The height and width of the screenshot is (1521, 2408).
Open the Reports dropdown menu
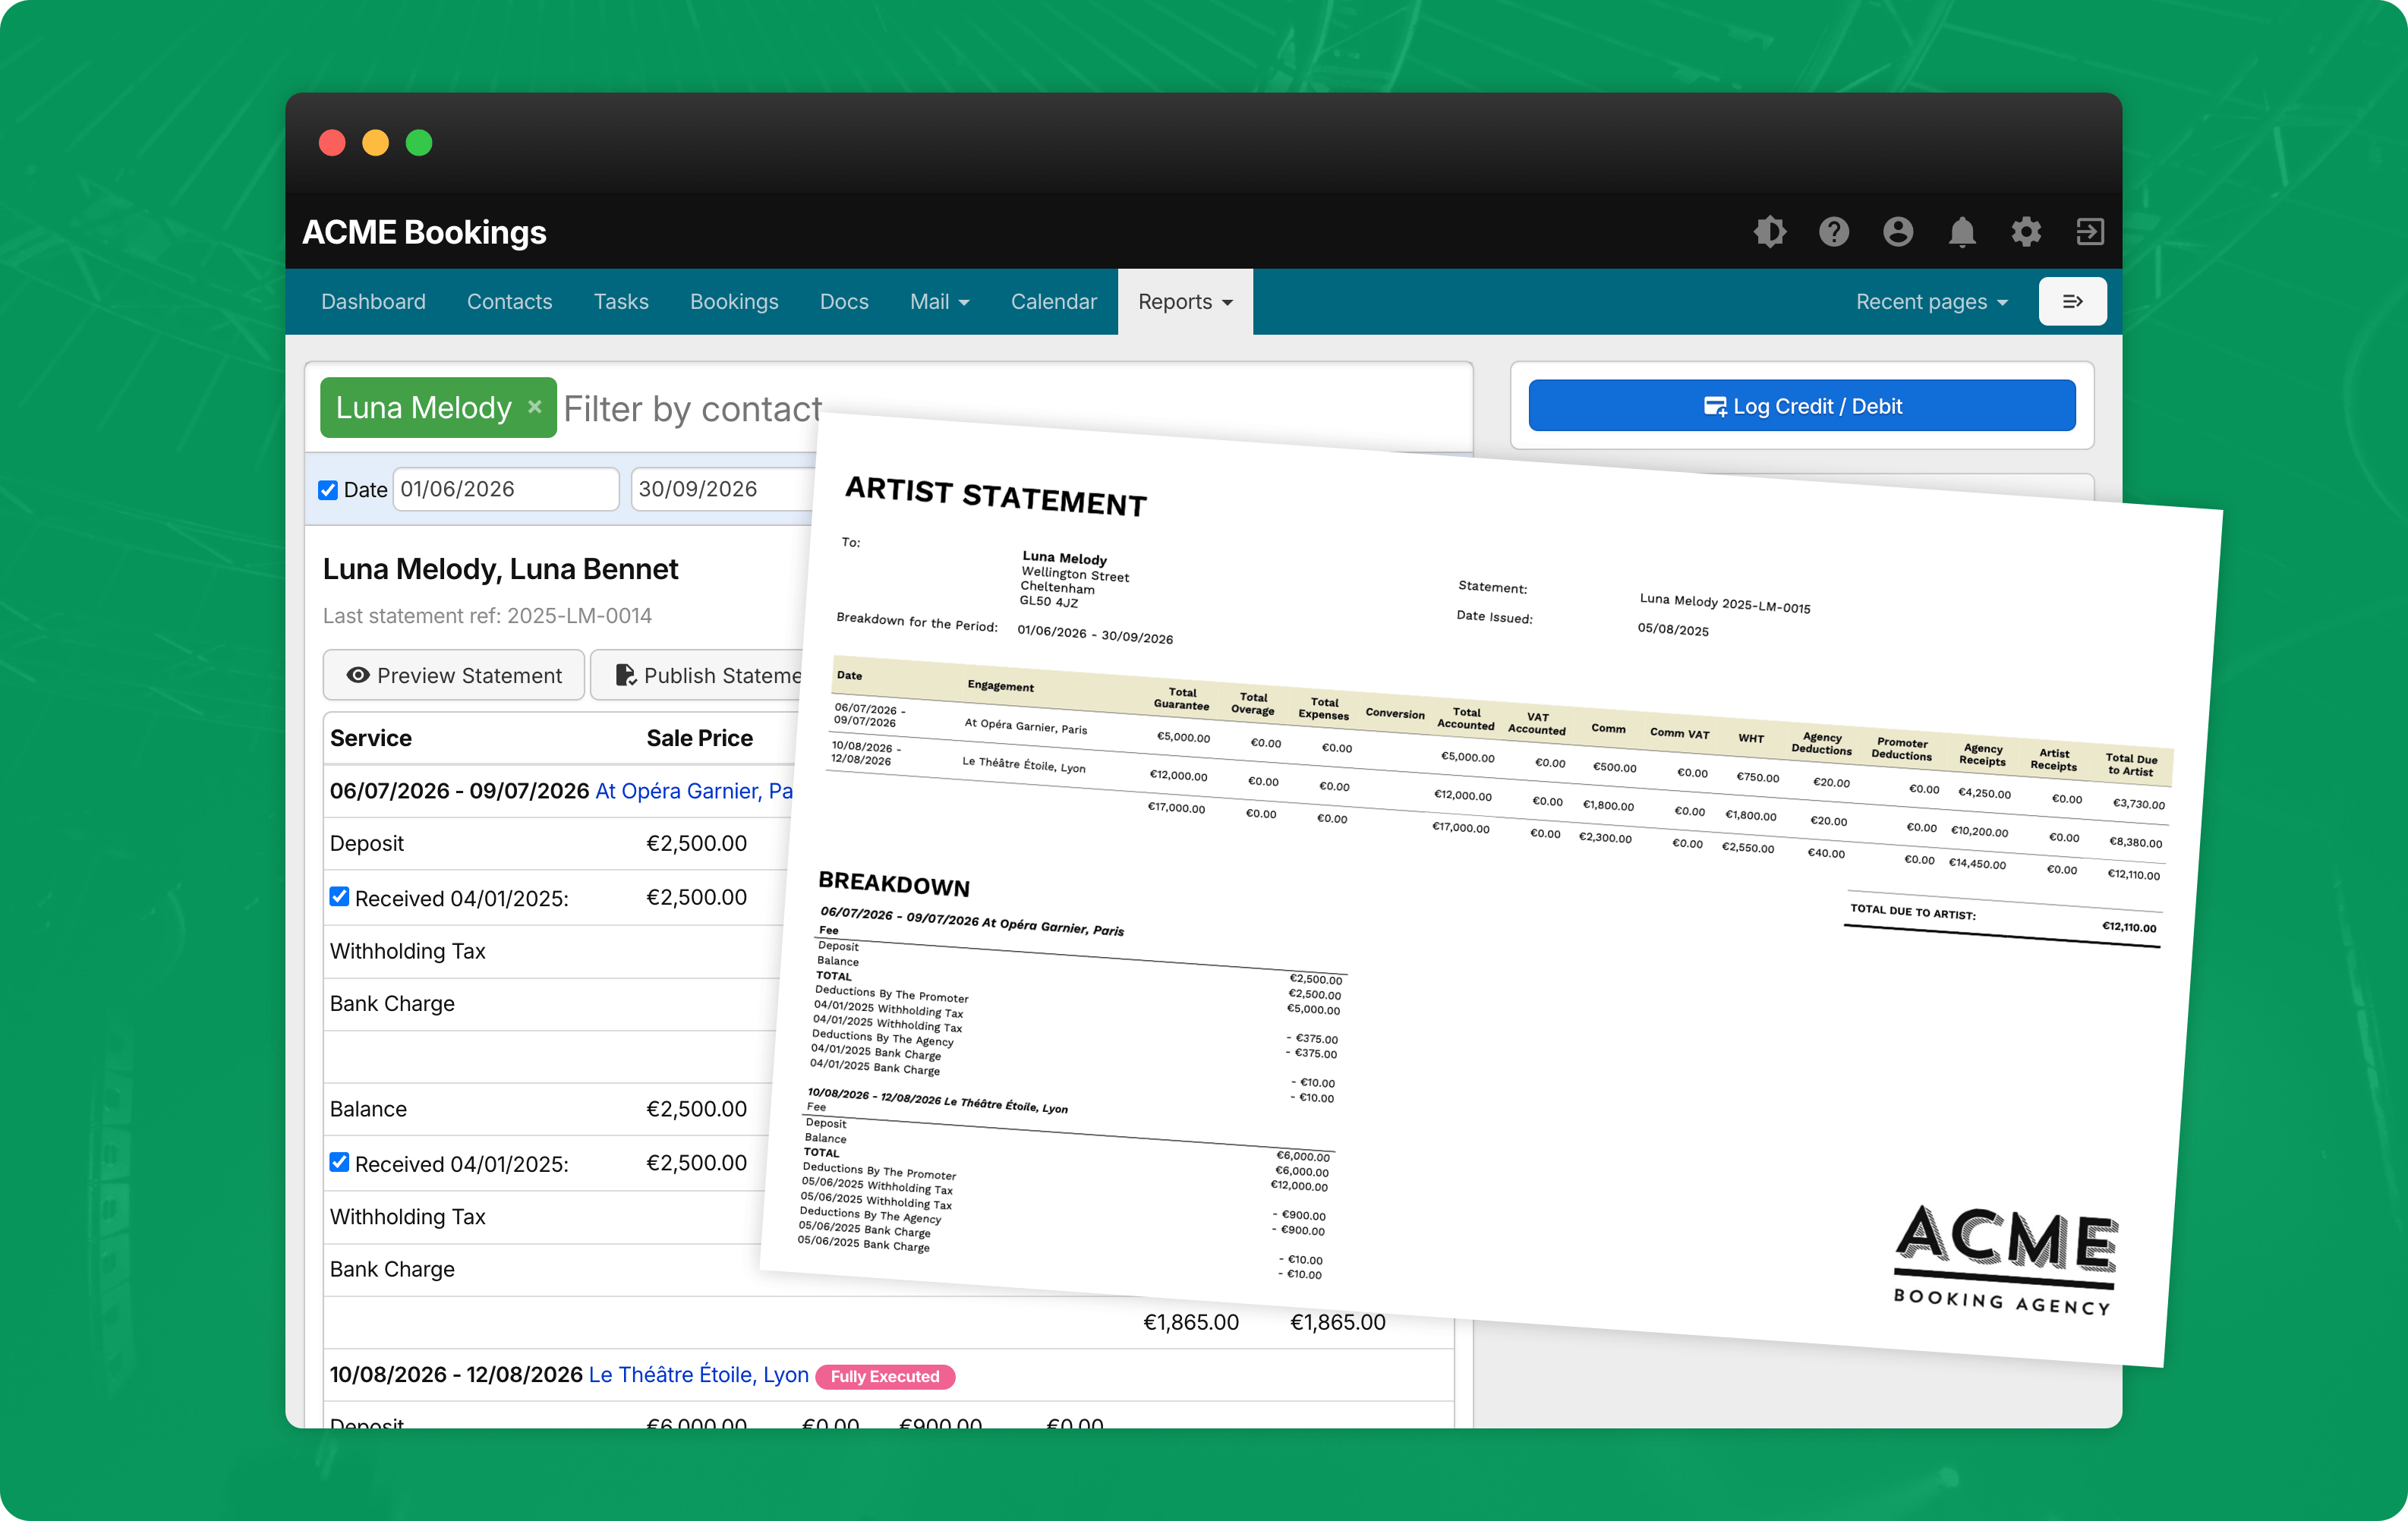tap(1184, 301)
